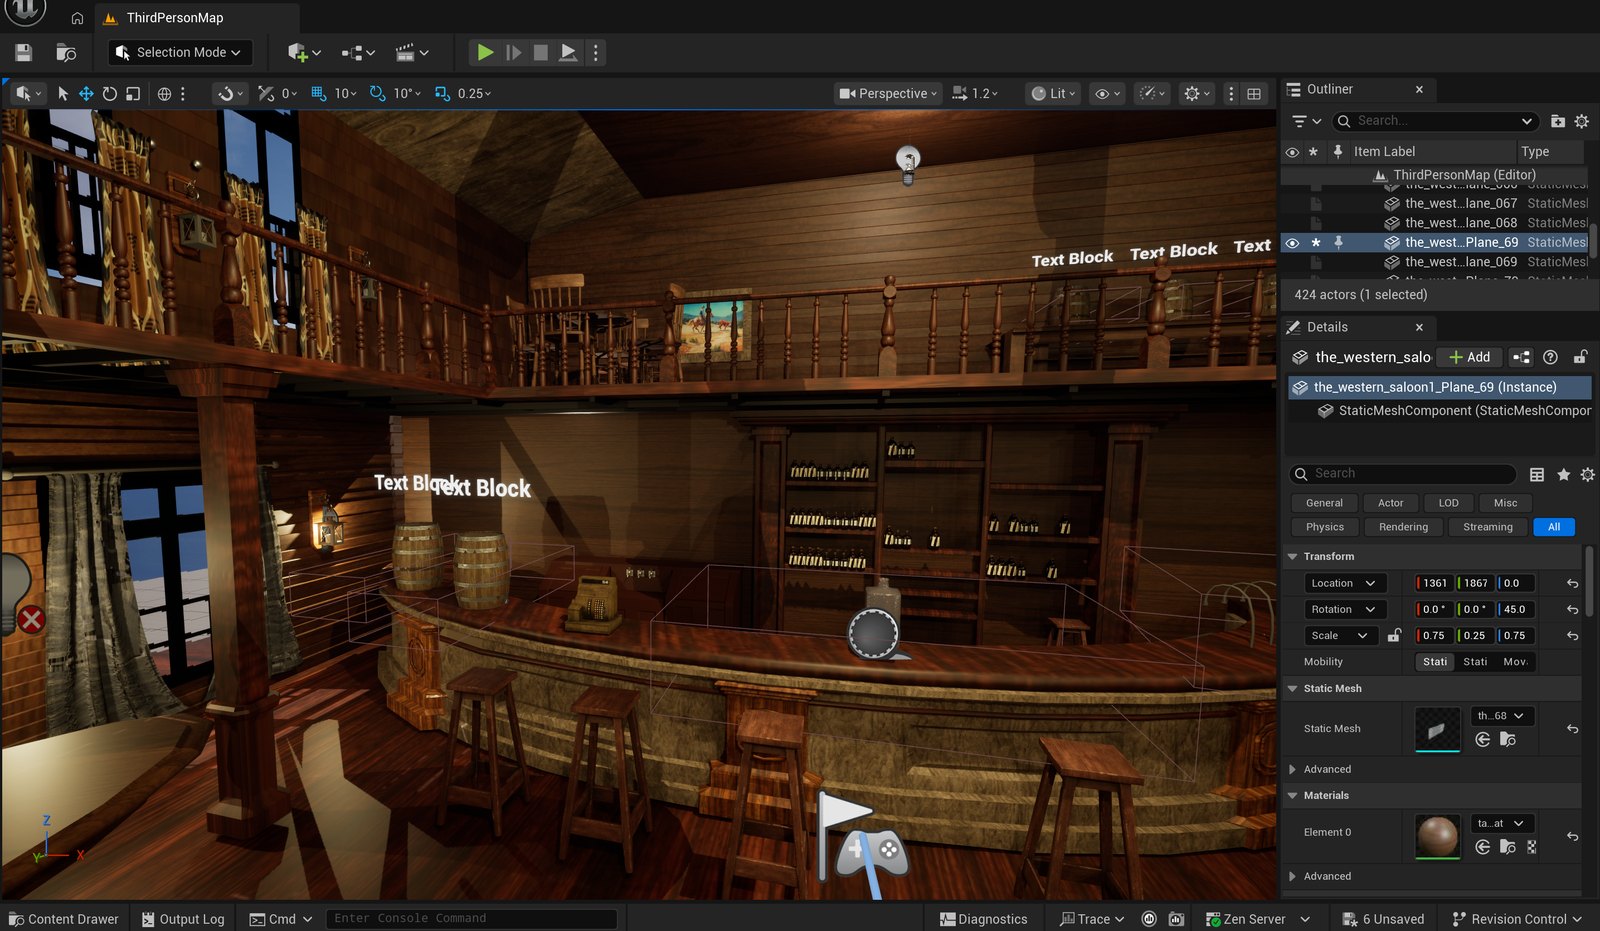Click the home icon in the title bar
The width and height of the screenshot is (1600, 931).
[77, 18]
